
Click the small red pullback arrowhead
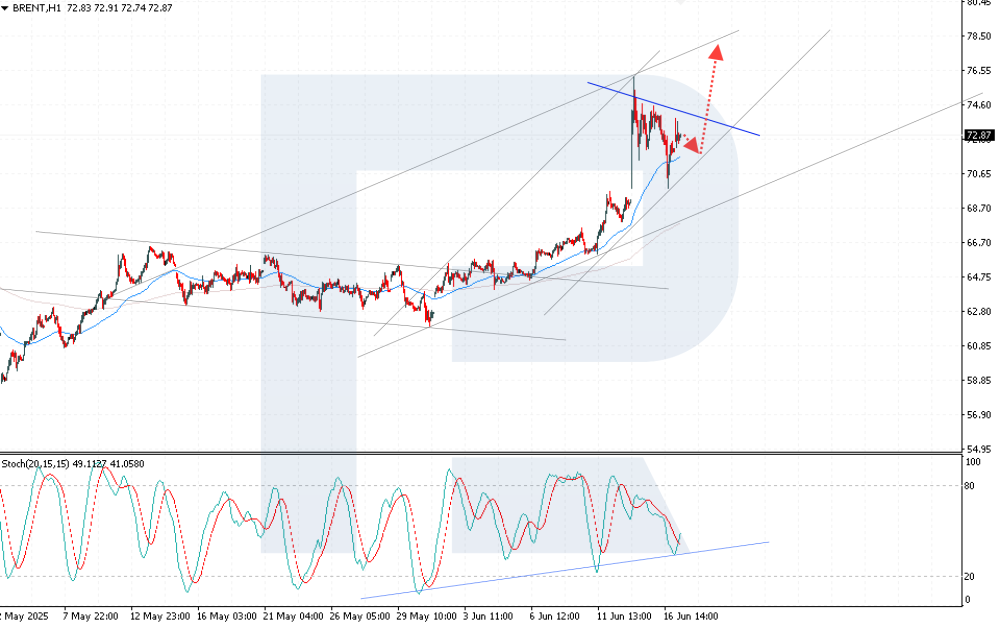click(692, 146)
